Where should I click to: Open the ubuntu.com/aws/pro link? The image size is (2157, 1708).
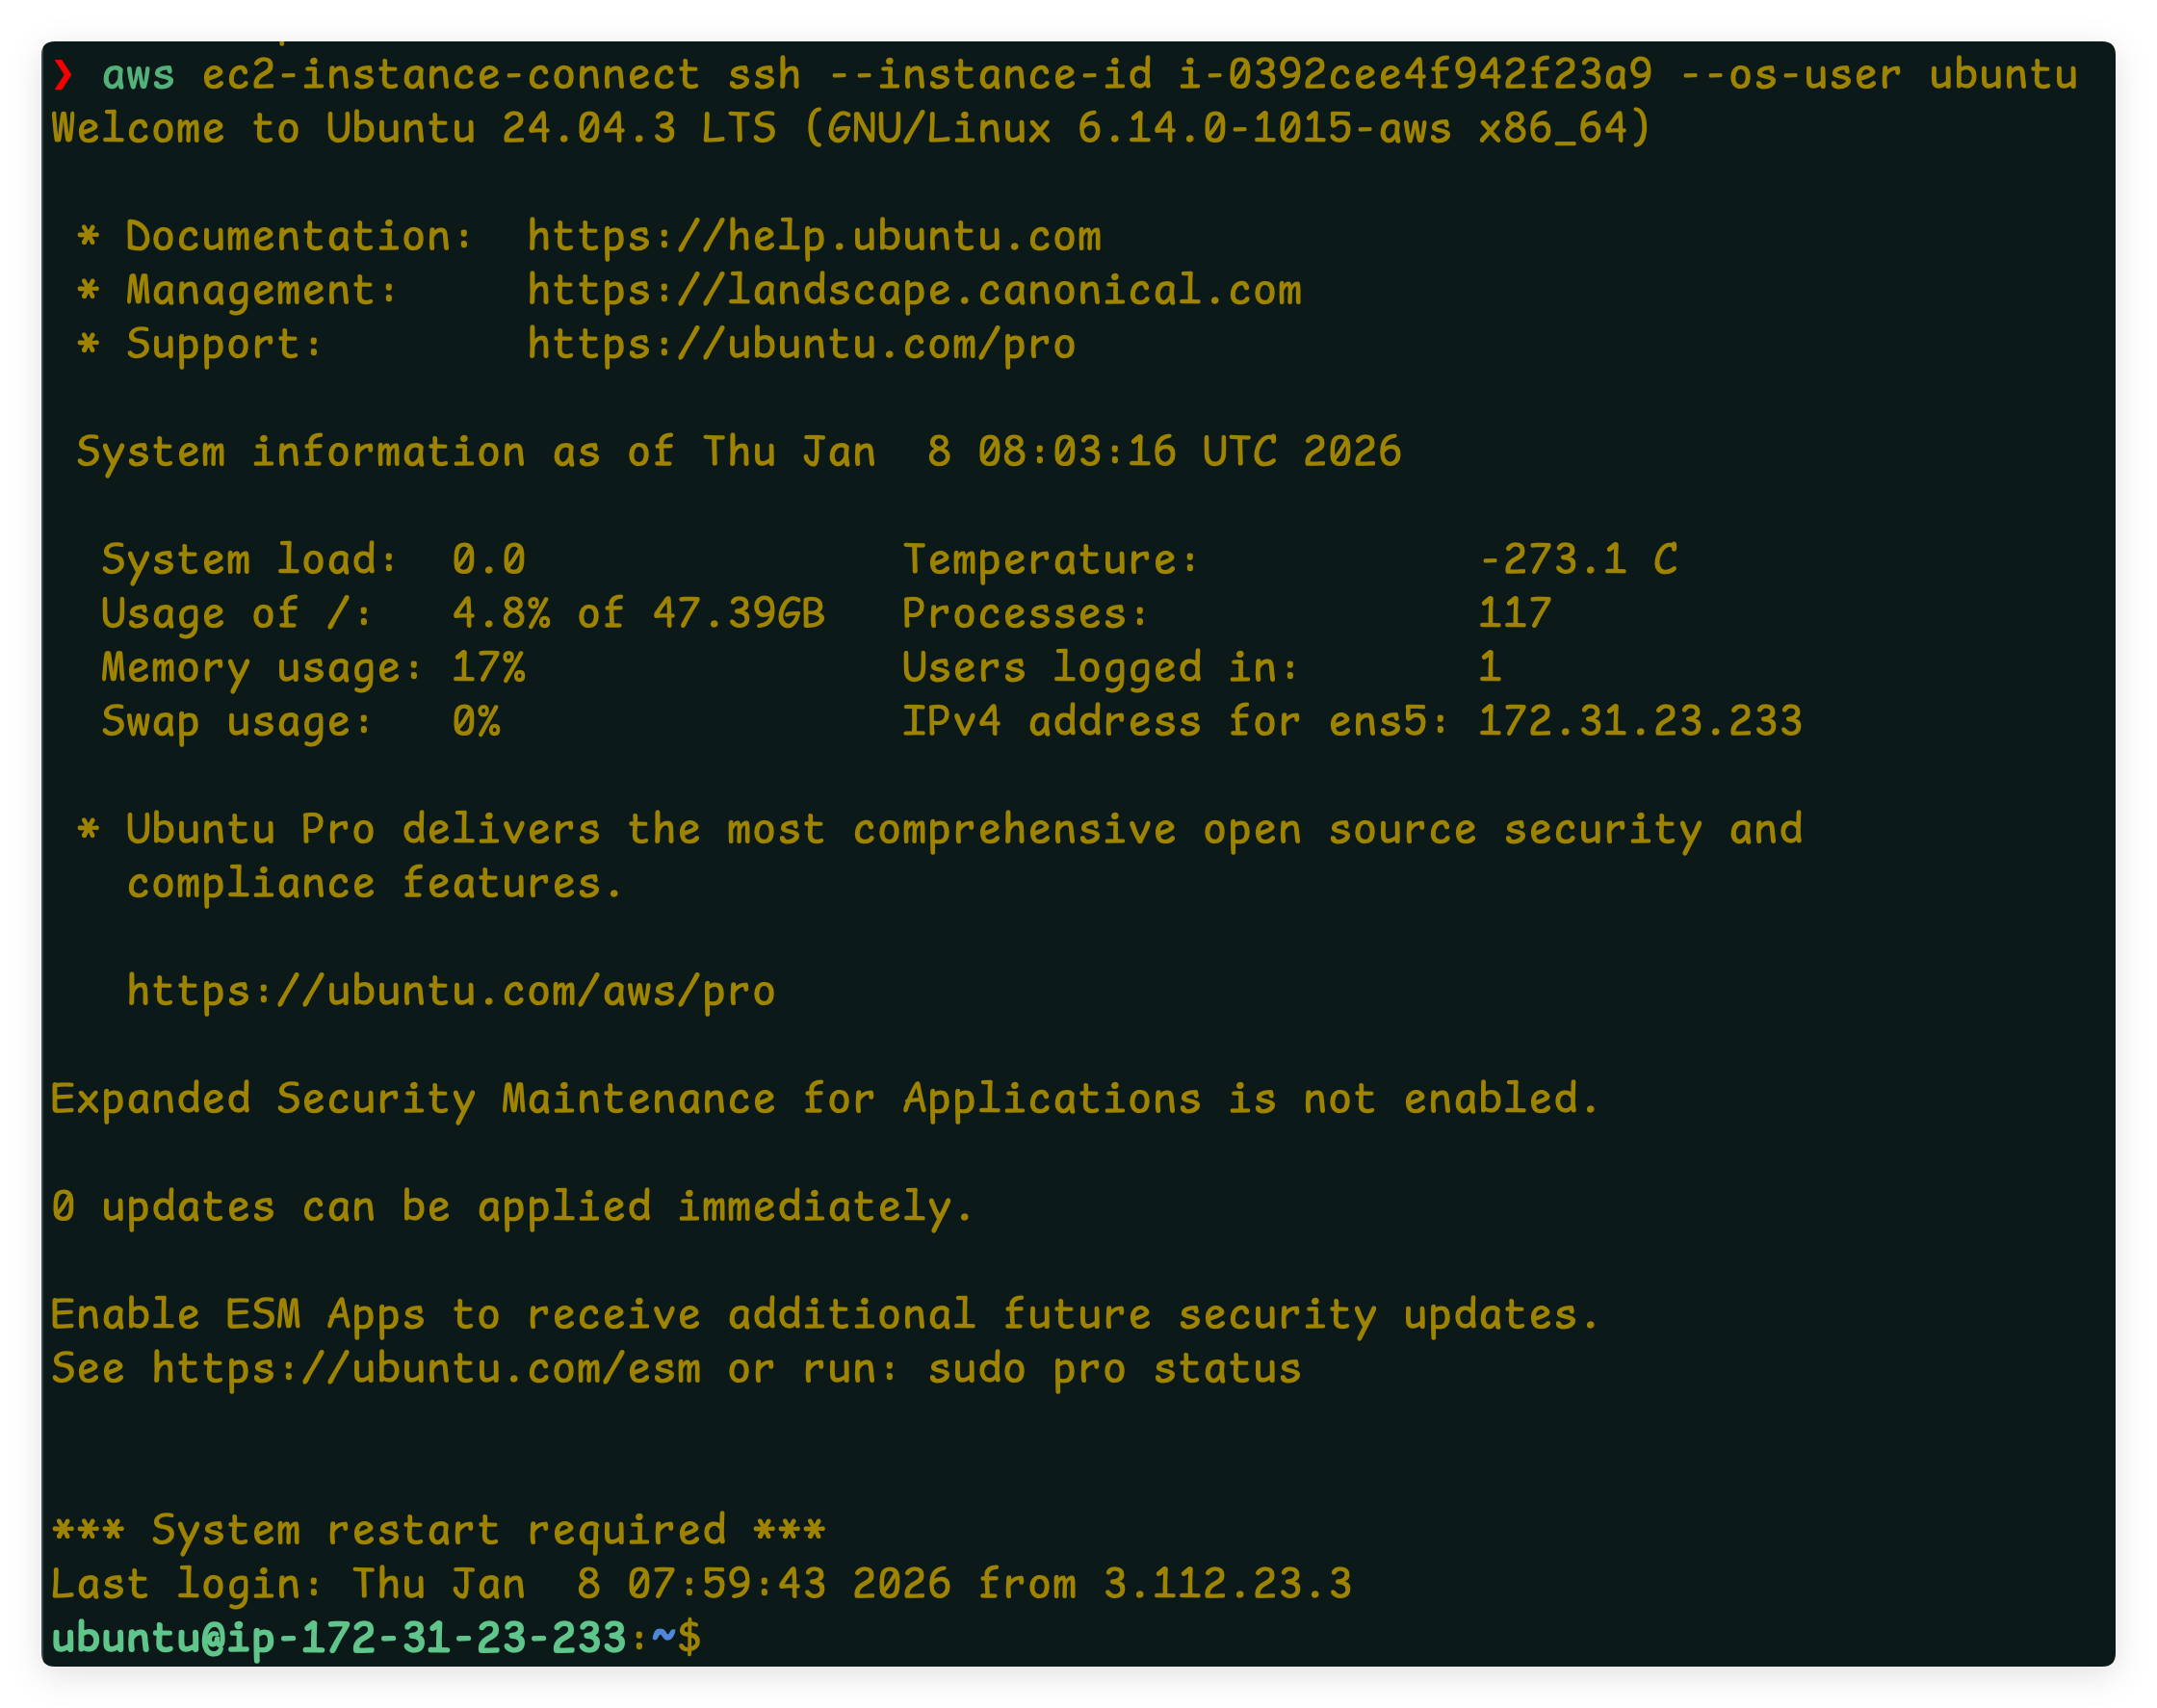pos(450,992)
